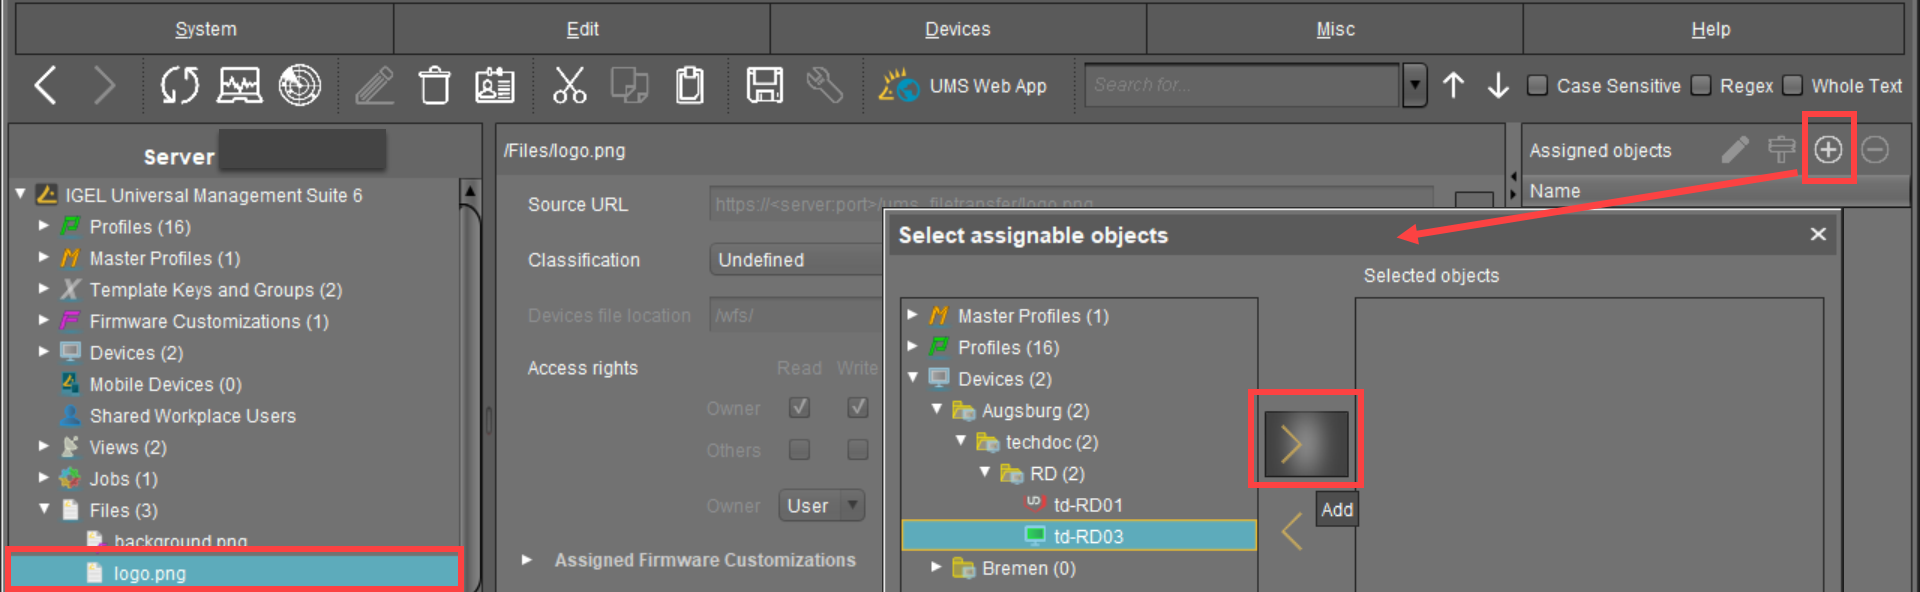Click the Refresh icon in toolbar
Image resolution: width=1920 pixels, height=592 pixels.
coord(180,86)
